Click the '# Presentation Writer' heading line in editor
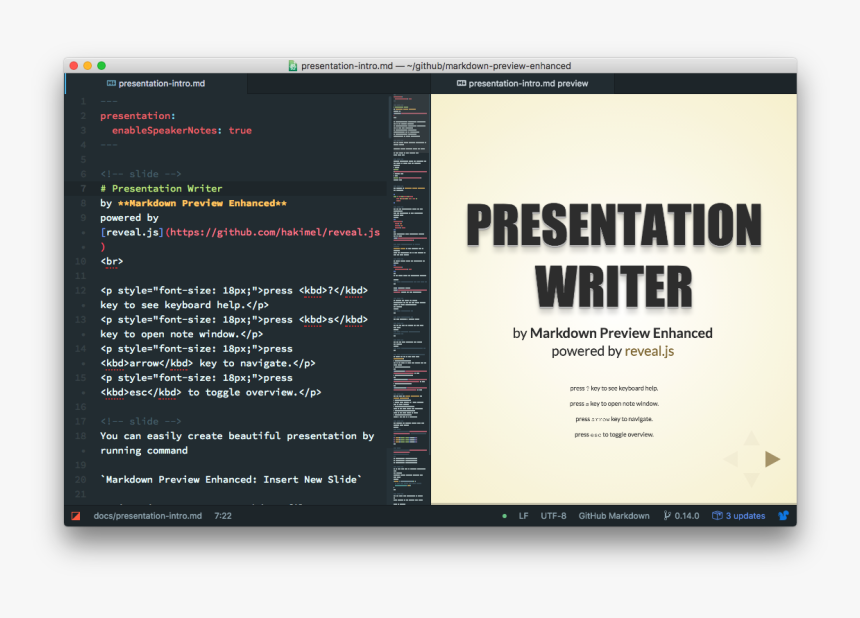 pyautogui.click(x=161, y=189)
